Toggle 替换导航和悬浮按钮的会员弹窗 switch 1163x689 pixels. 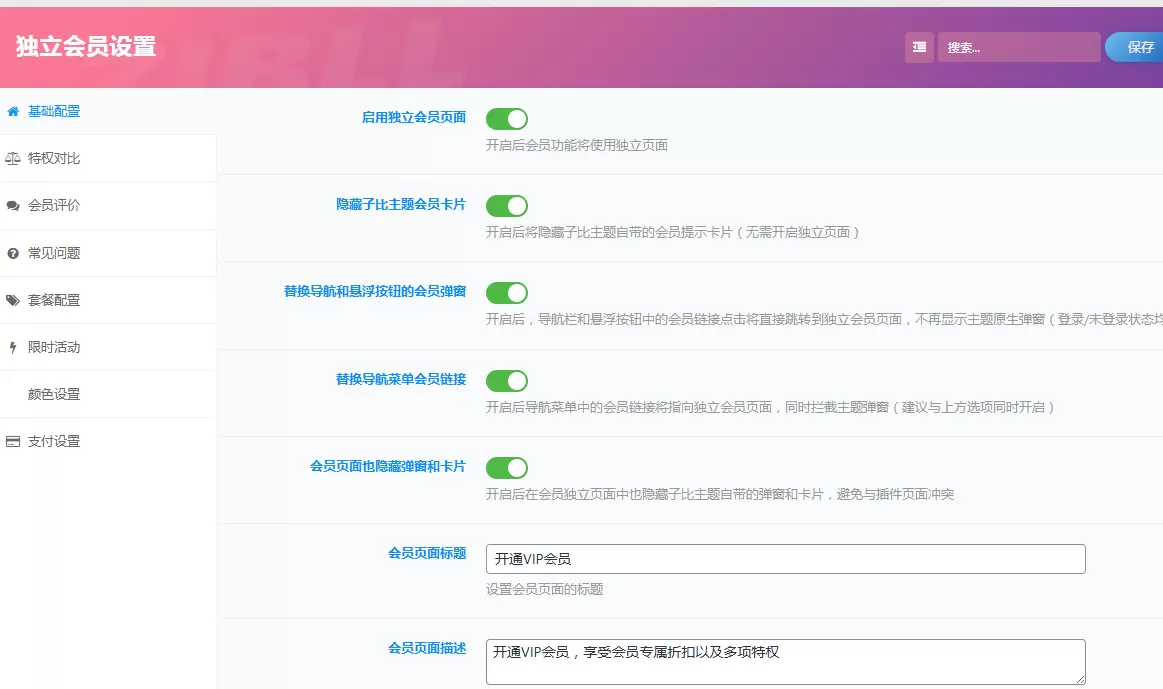(x=507, y=293)
